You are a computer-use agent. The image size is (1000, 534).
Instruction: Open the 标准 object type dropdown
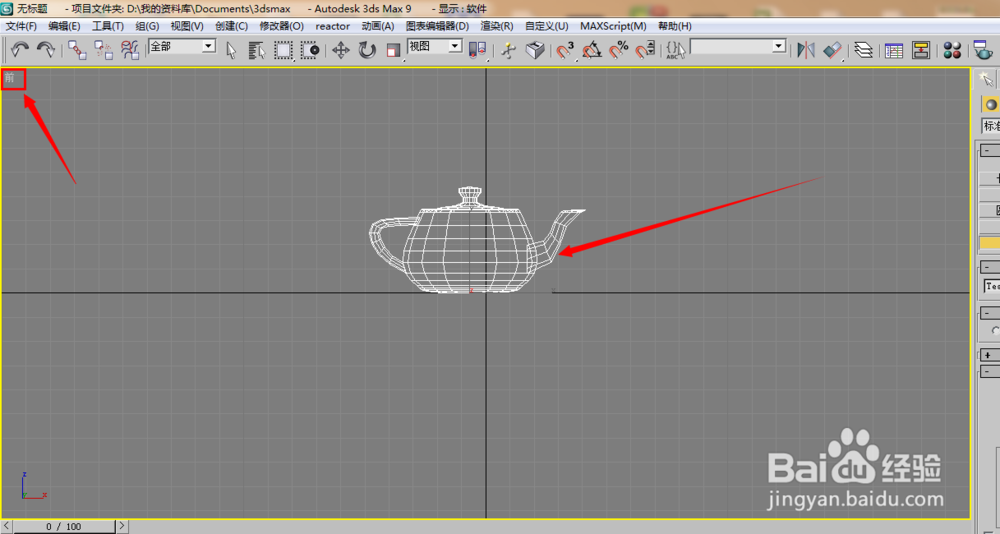(x=990, y=126)
